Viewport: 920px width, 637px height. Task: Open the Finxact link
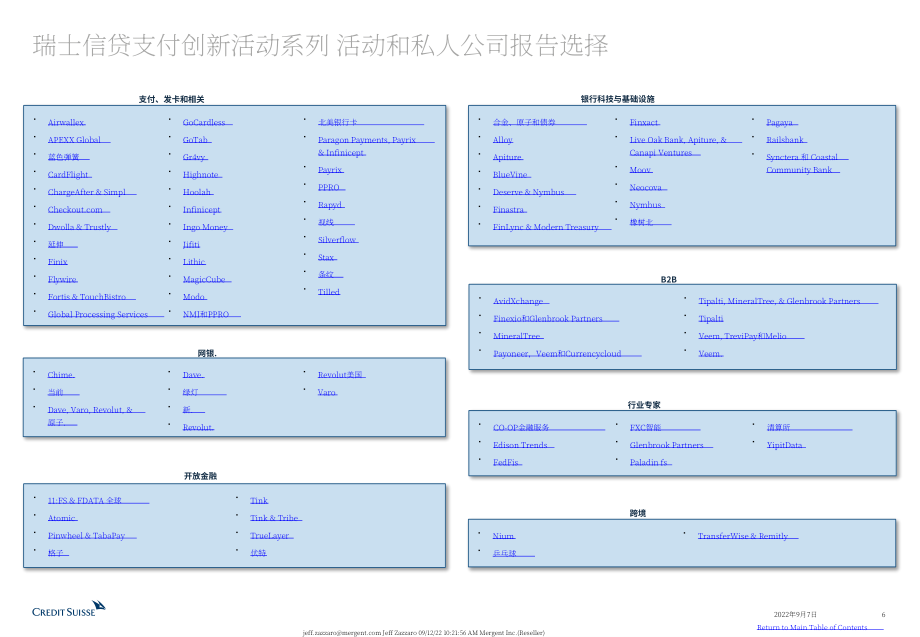[x=645, y=122]
